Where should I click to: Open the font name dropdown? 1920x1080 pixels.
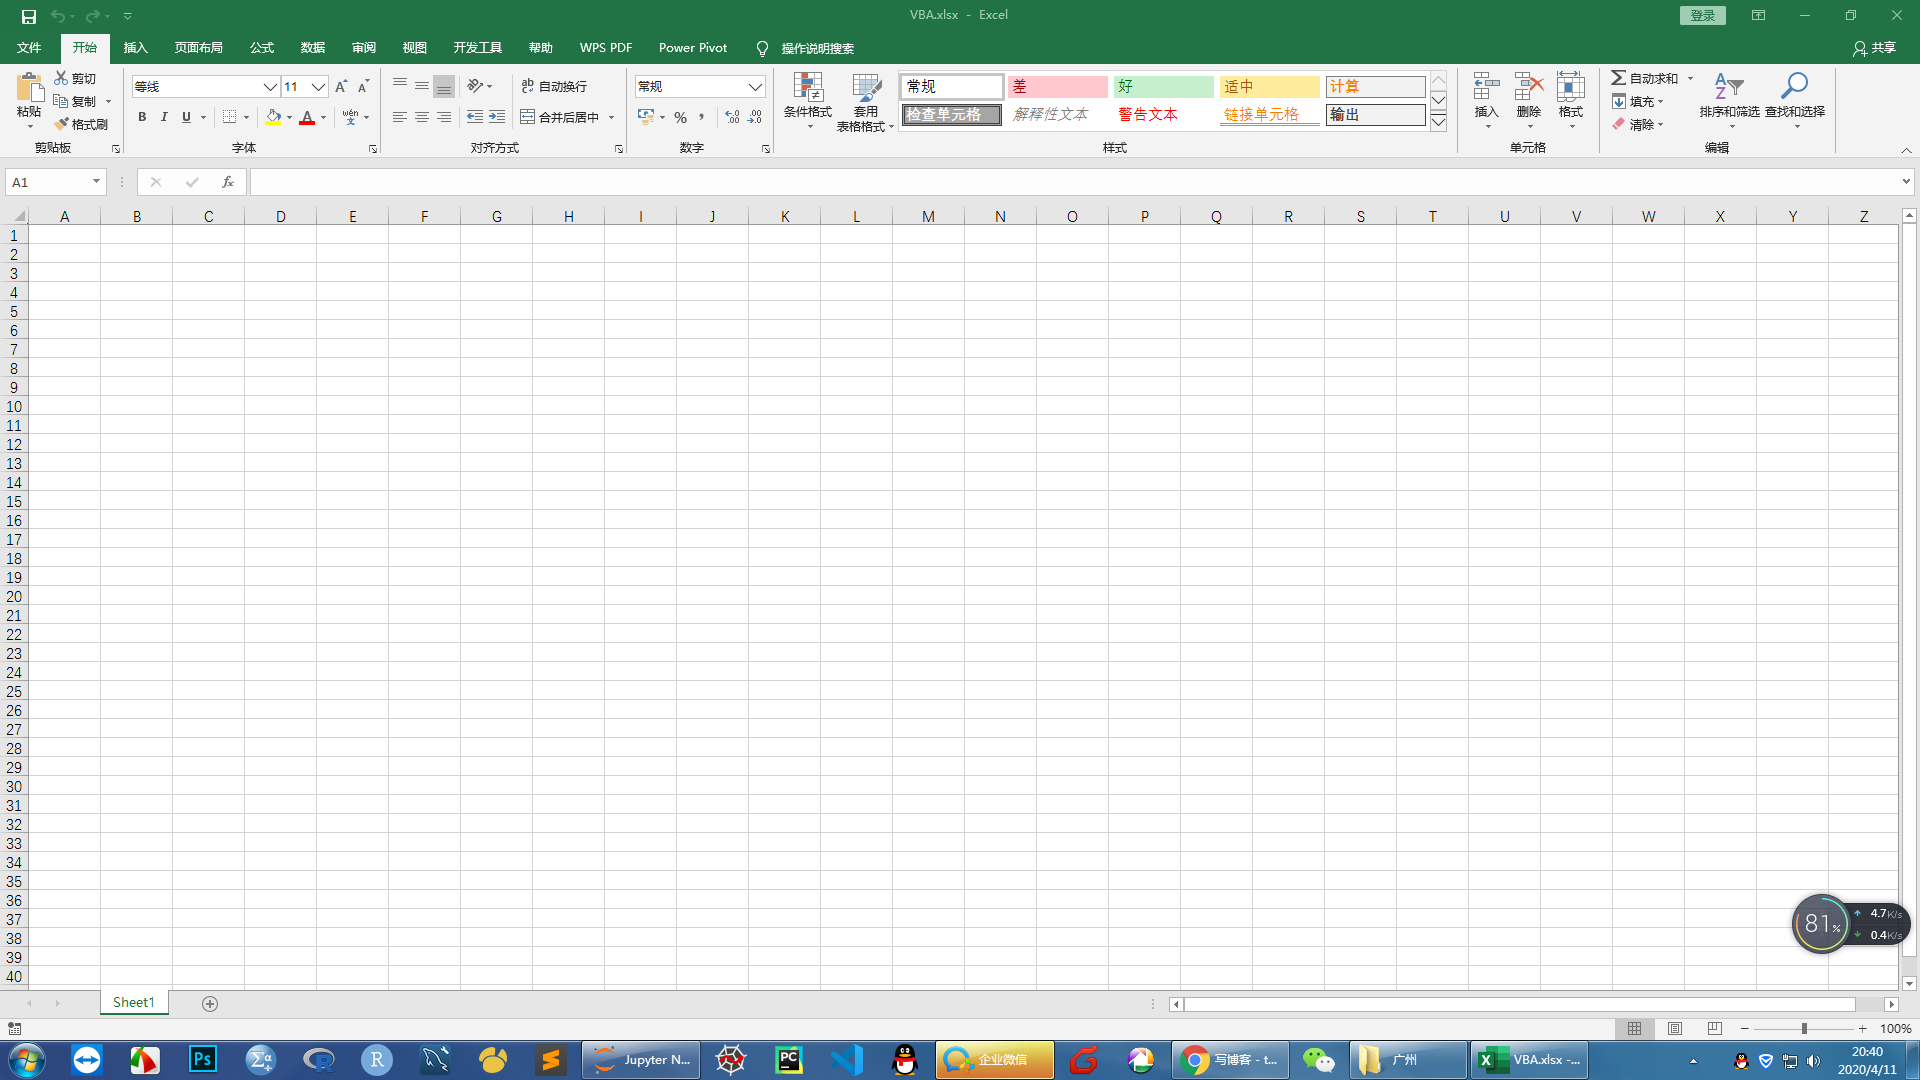[x=270, y=87]
